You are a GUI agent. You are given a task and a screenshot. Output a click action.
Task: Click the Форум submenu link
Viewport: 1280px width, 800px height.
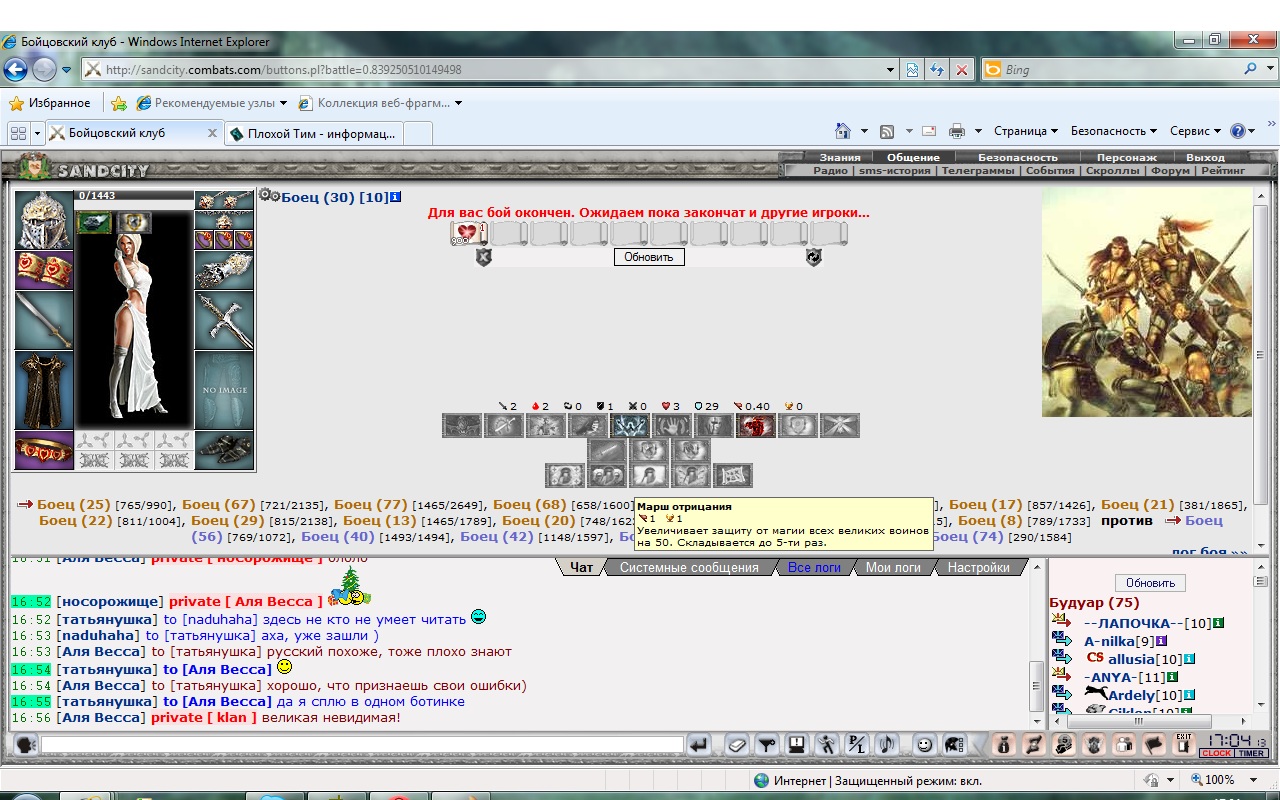(x=1170, y=171)
